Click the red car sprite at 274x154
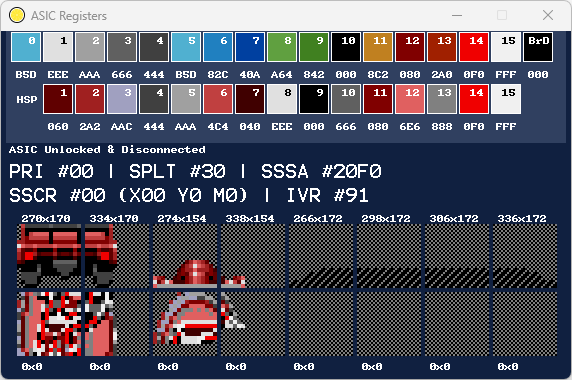The height and width of the screenshot is (380, 572). (185, 256)
